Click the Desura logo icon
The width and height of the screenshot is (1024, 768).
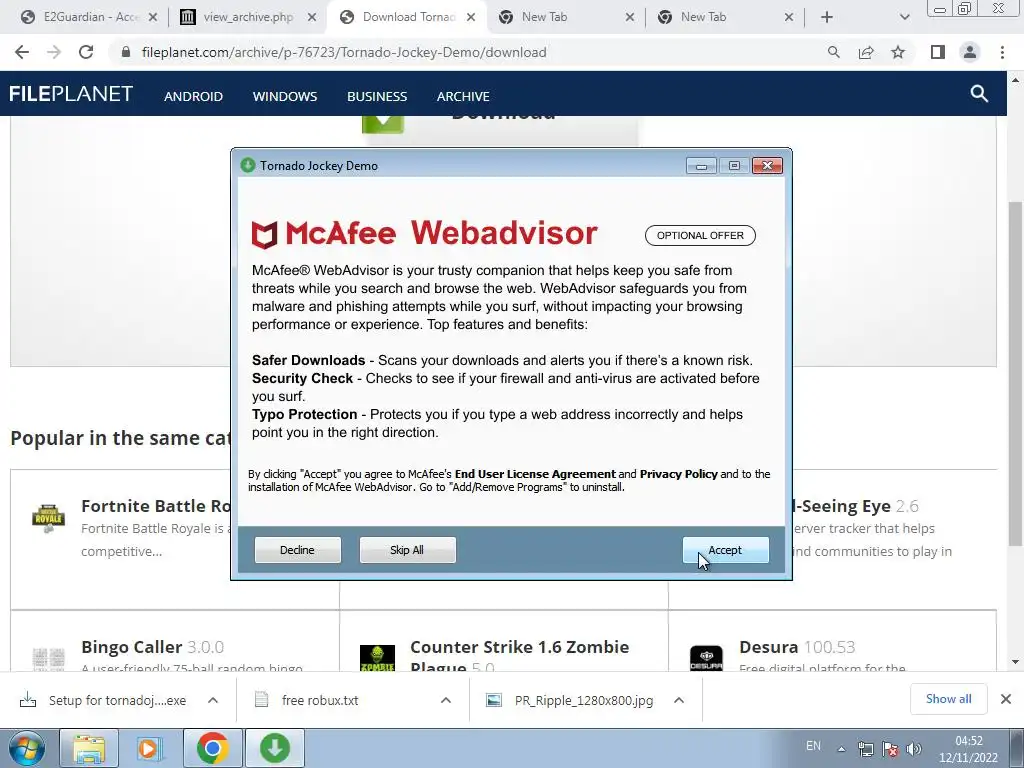[706, 658]
